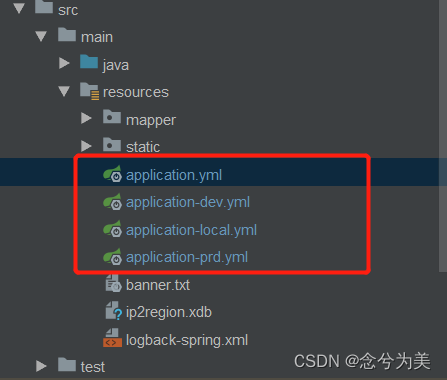Click the Spring icon of application-prd.yml

(112, 257)
